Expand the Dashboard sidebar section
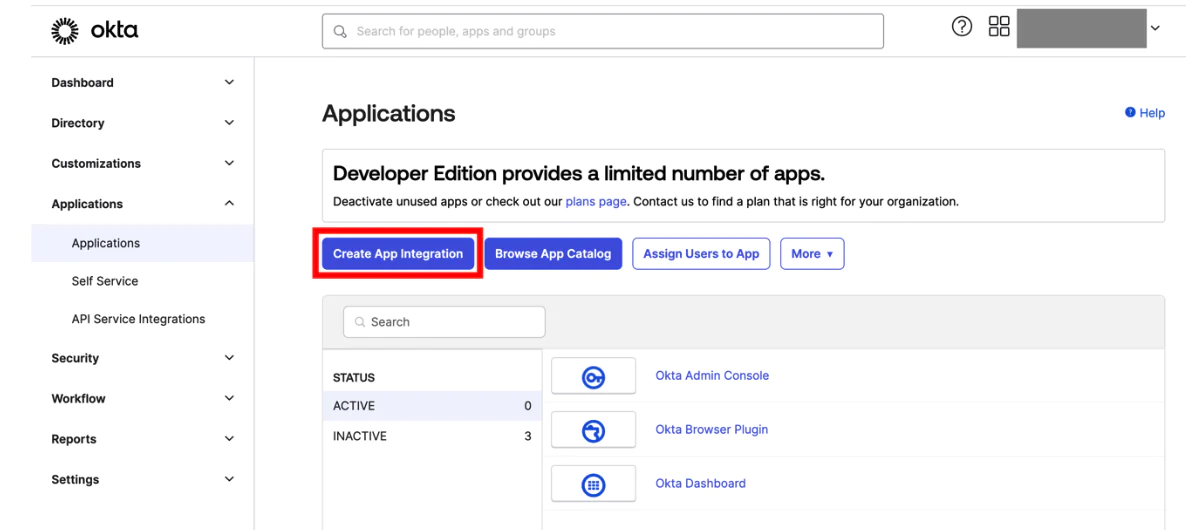 tap(143, 82)
